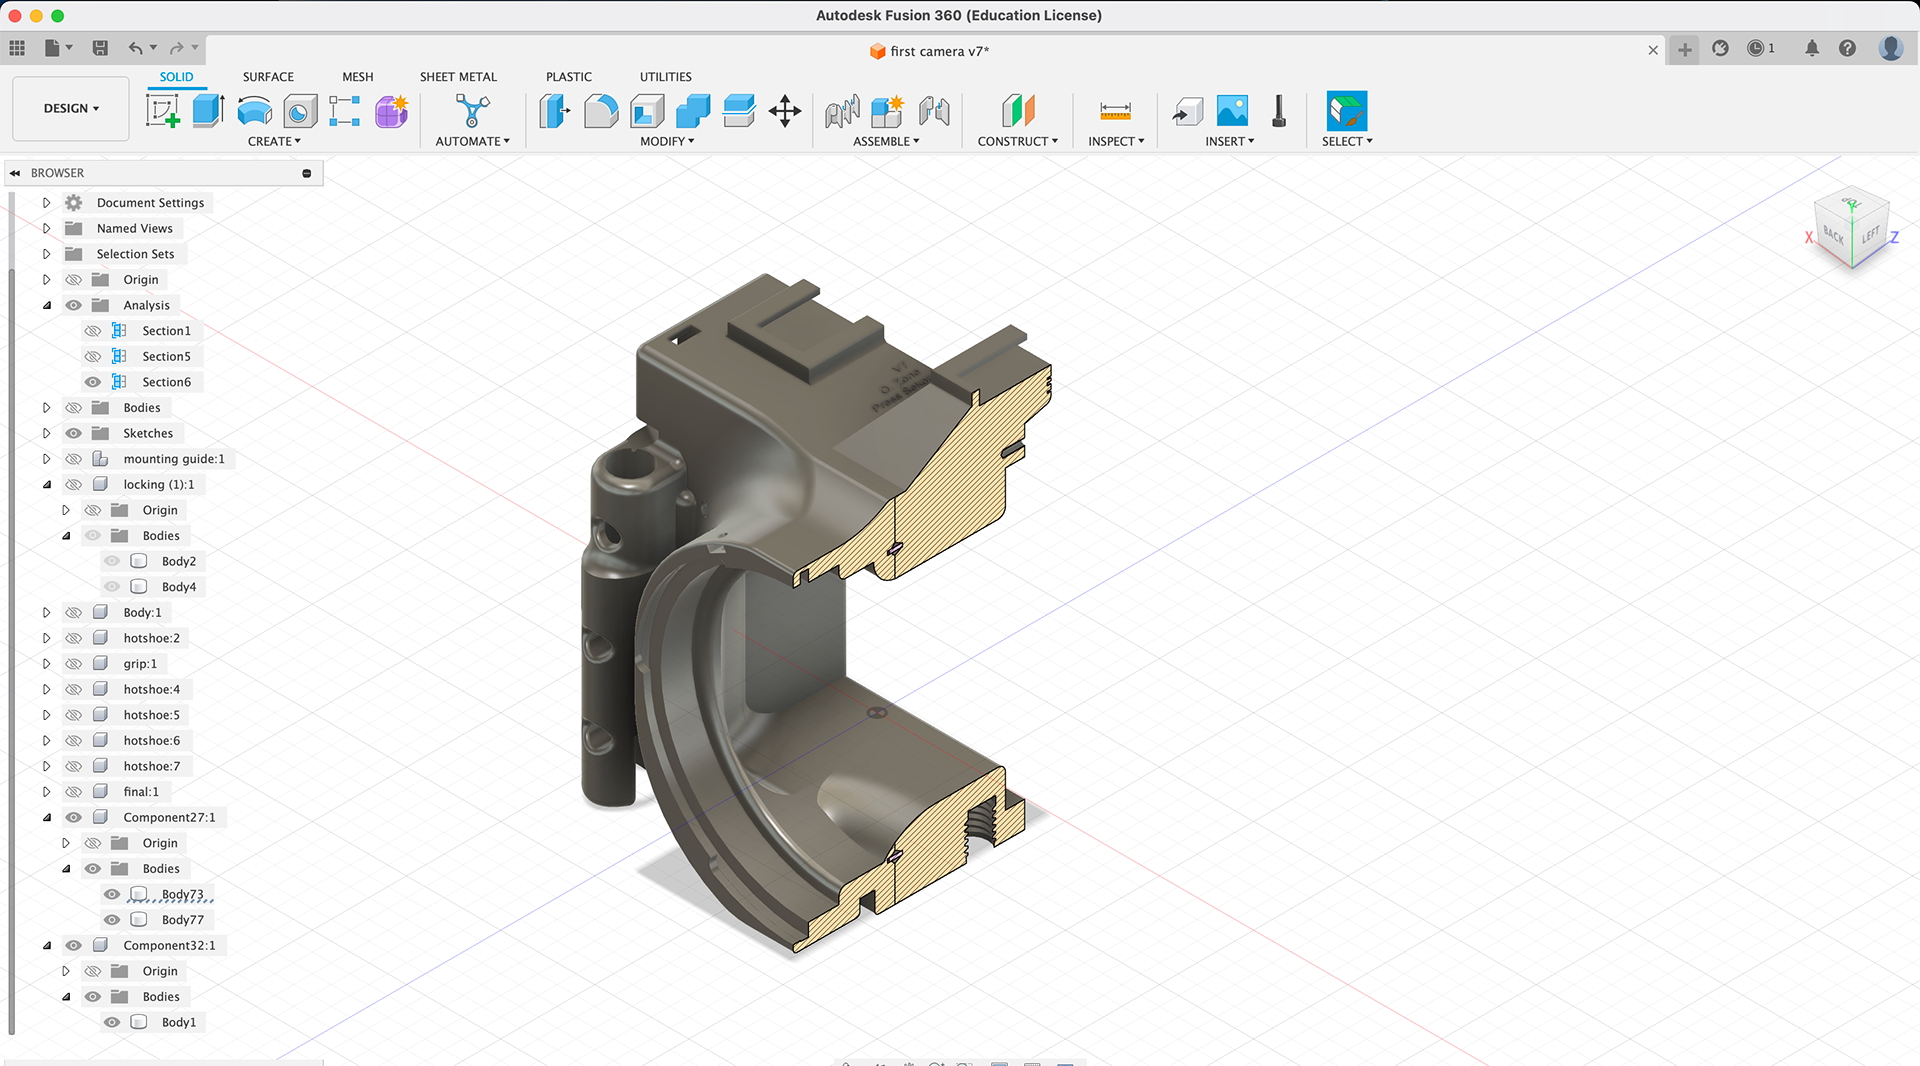Collapse the Analysis folder

pyautogui.click(x=46, y=305)
